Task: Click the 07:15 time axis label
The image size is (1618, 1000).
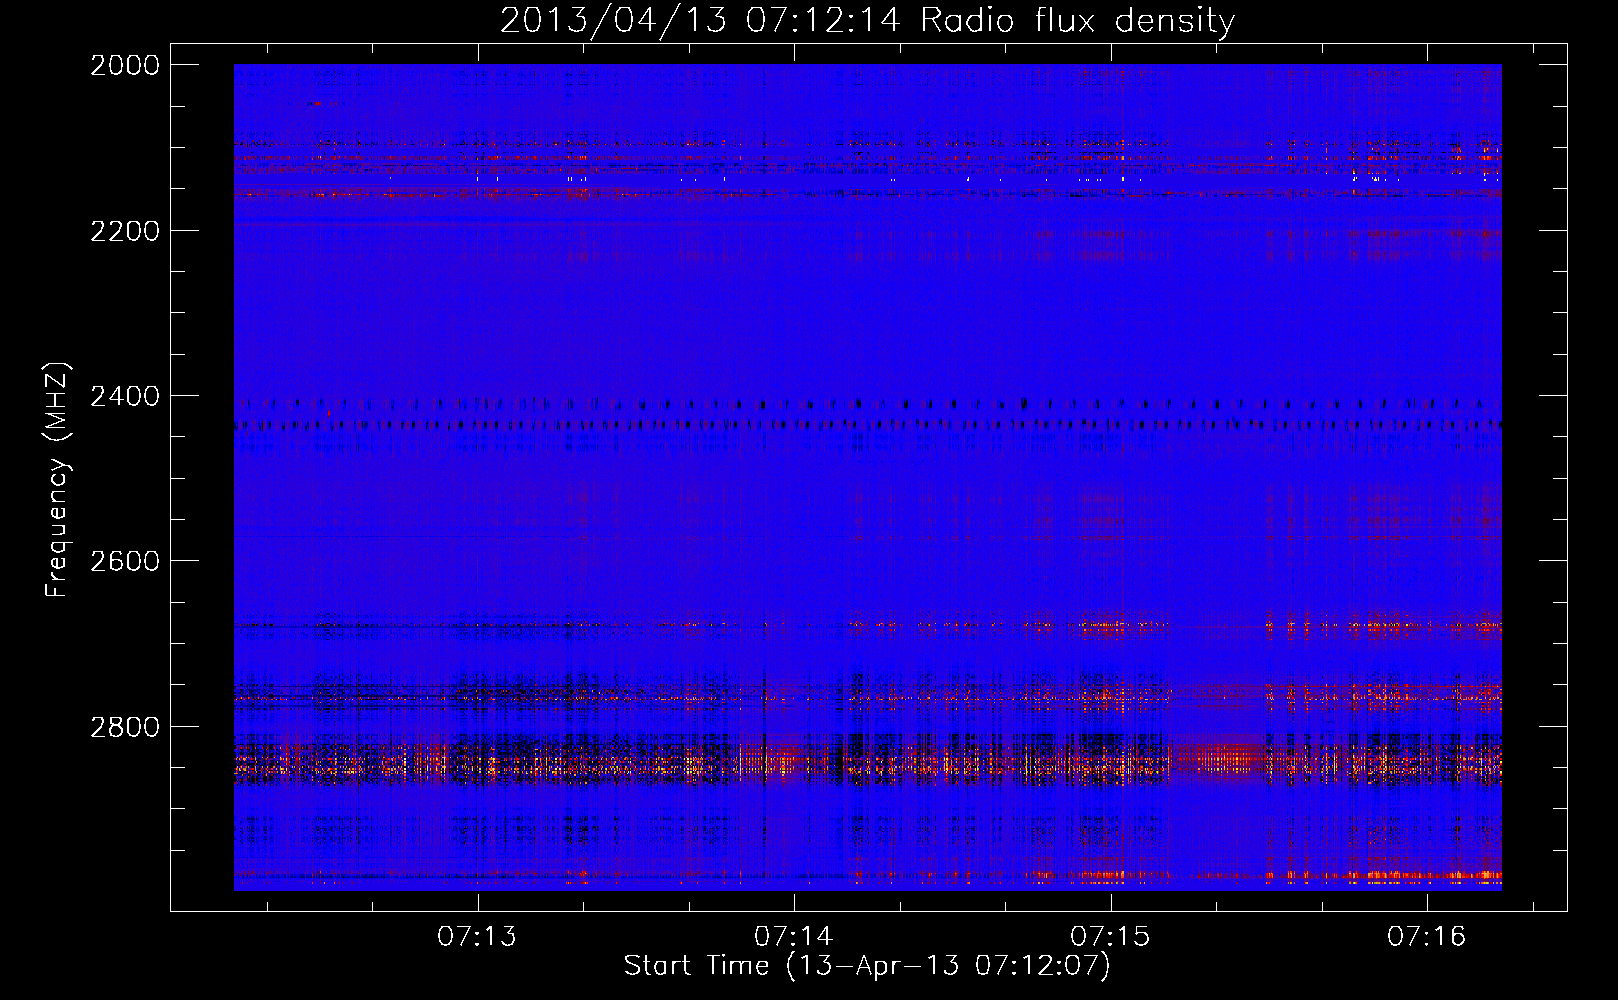Action: [x=1110, y=936]
